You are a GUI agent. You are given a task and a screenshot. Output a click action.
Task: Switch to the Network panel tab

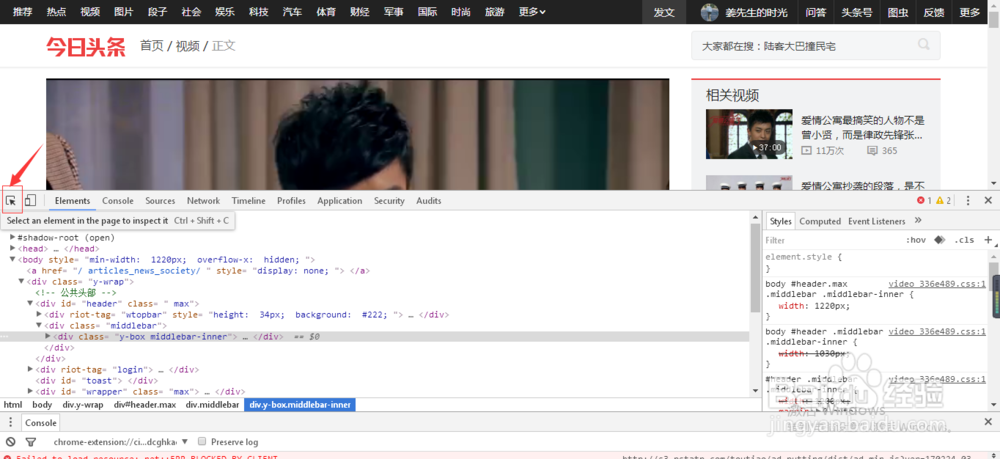pyautogui.click(x=203, y=201)
